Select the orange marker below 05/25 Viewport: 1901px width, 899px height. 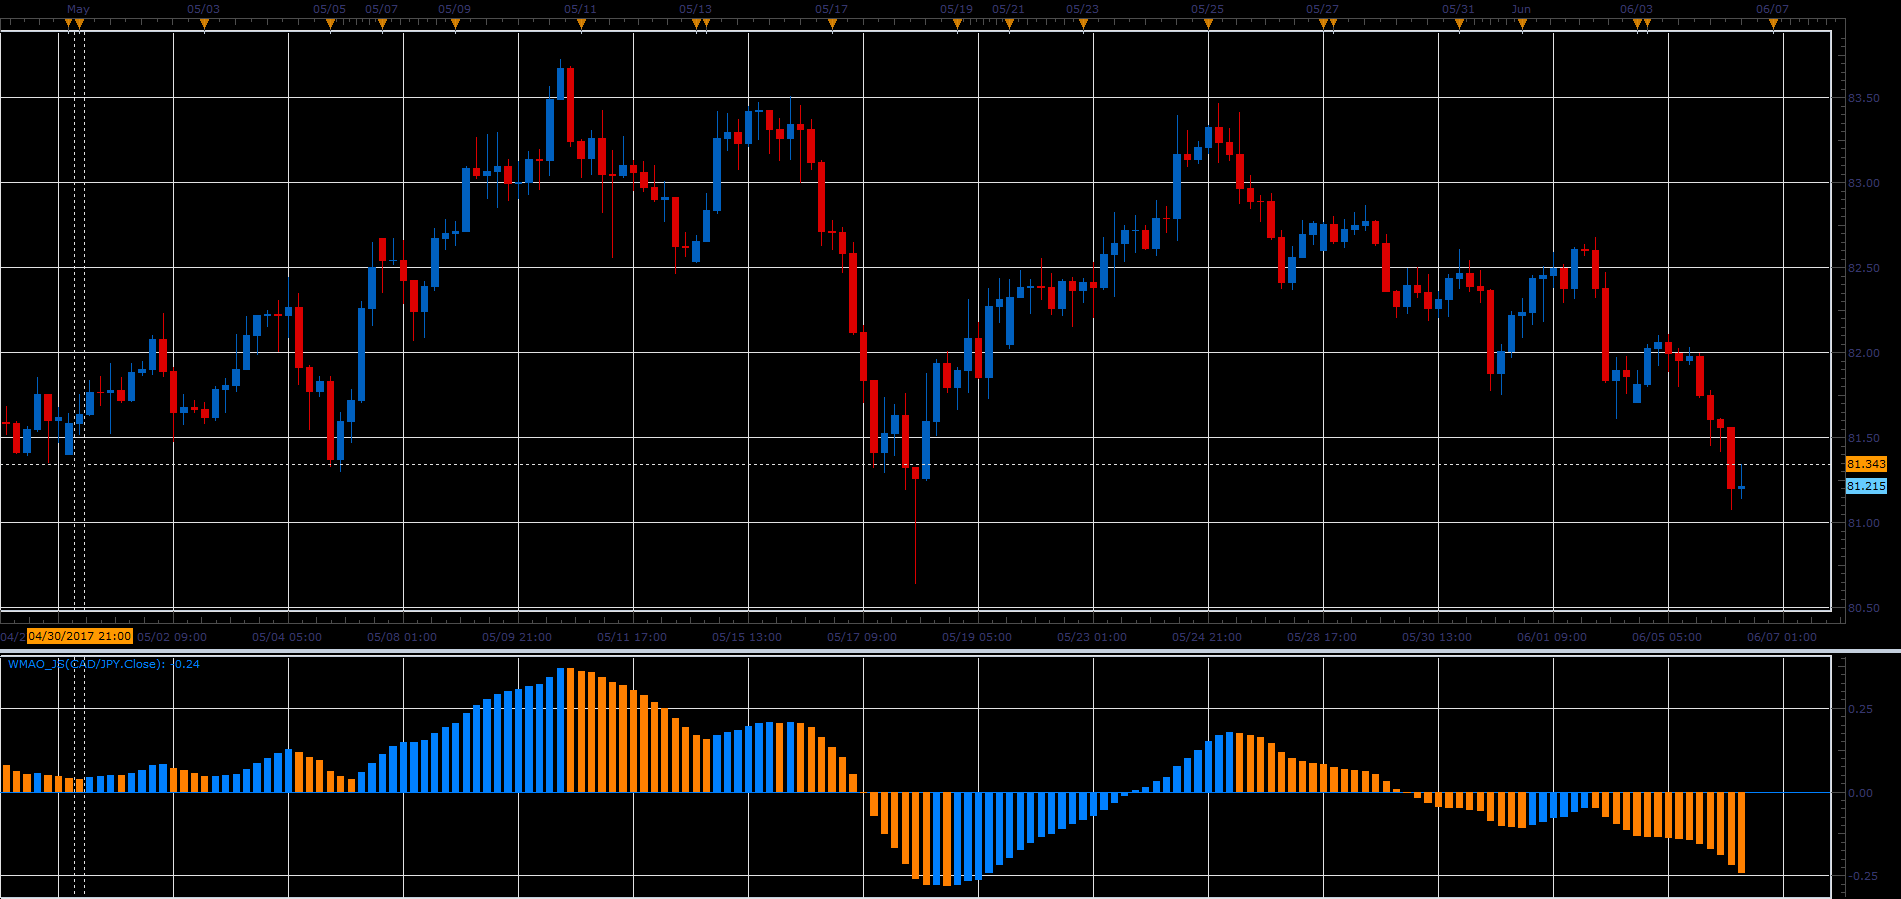click(x=1208, y=24)
